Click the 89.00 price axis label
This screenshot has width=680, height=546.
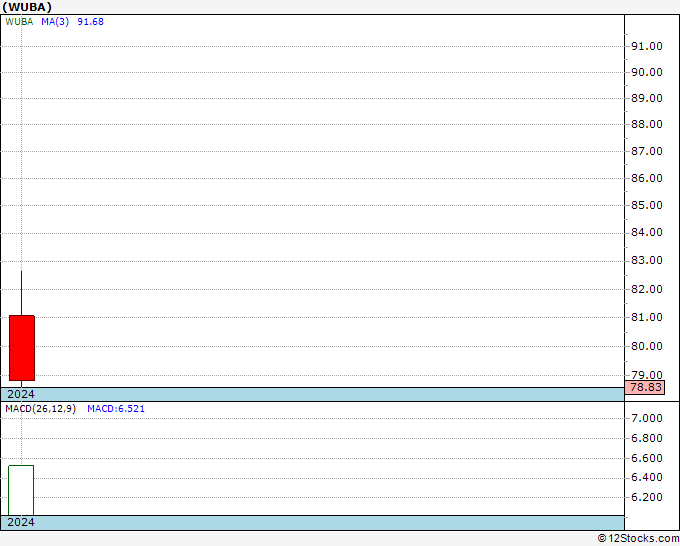pyautogui.click(x=647, y=98)
